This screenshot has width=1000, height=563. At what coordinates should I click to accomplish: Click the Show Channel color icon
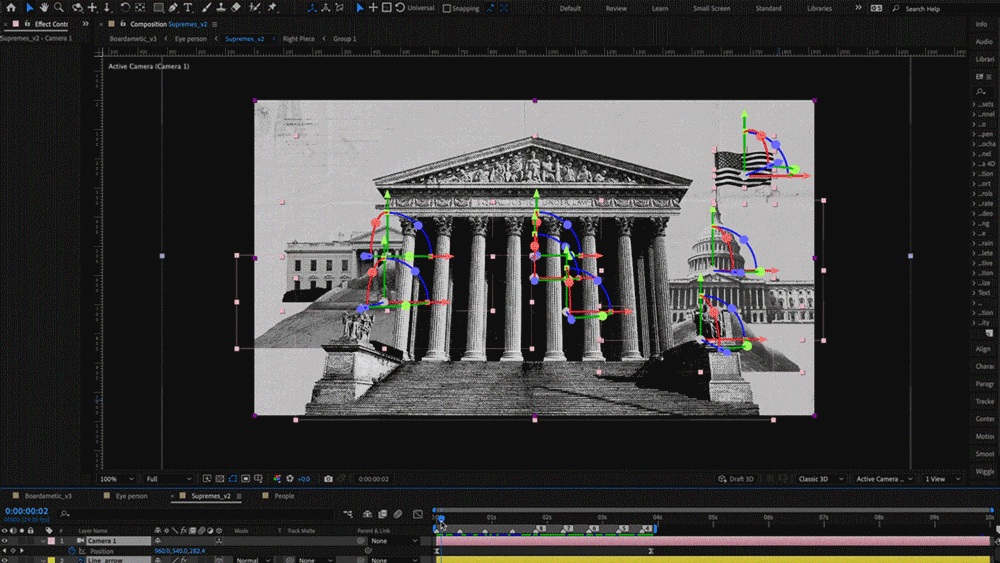pyautogui.click(x=277, y=479)
